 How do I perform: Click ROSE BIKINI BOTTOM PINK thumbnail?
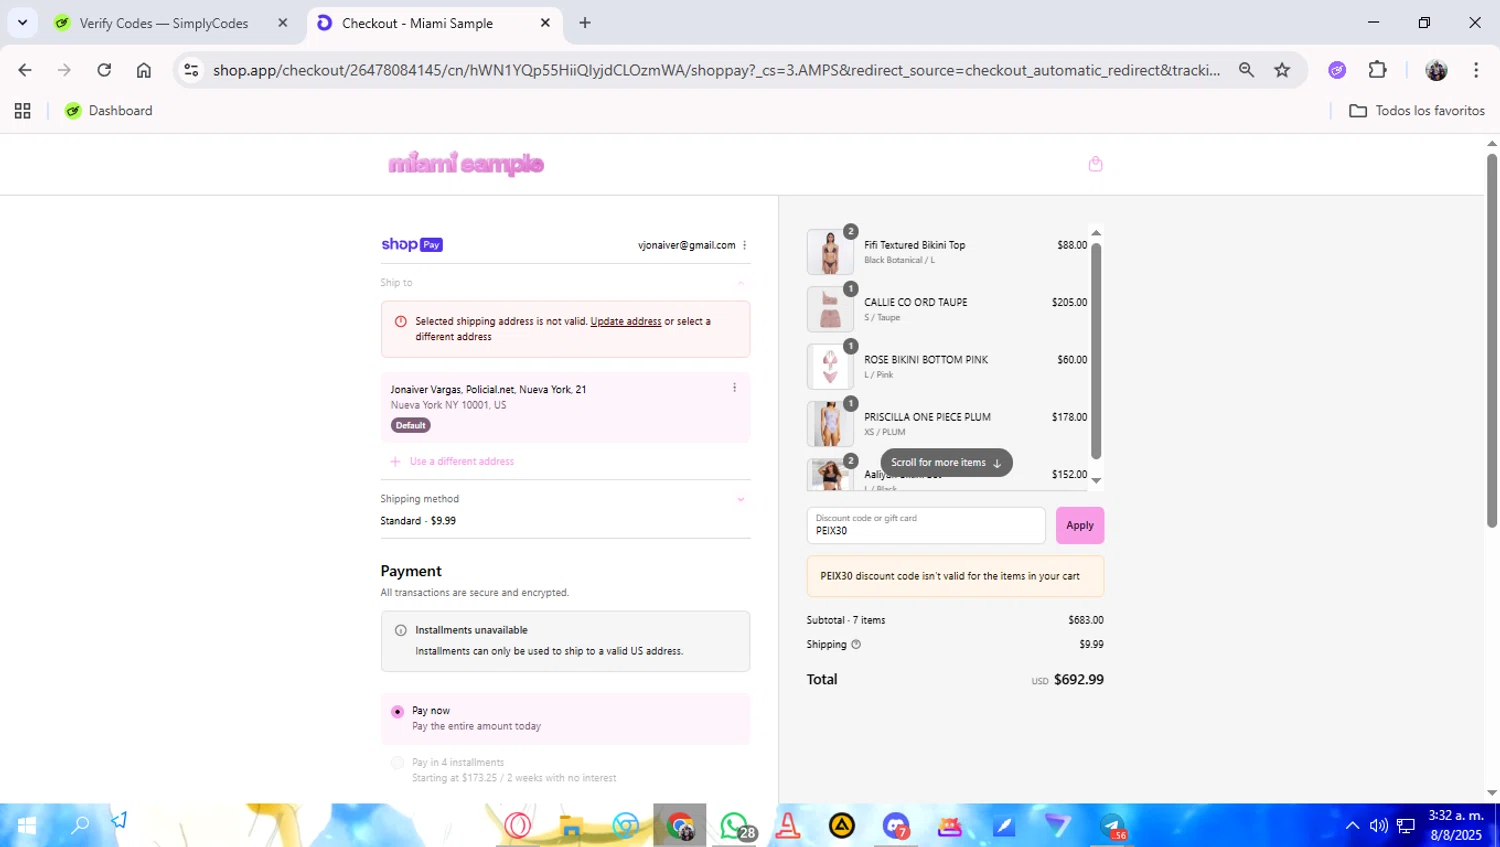[x=830, y=366]
